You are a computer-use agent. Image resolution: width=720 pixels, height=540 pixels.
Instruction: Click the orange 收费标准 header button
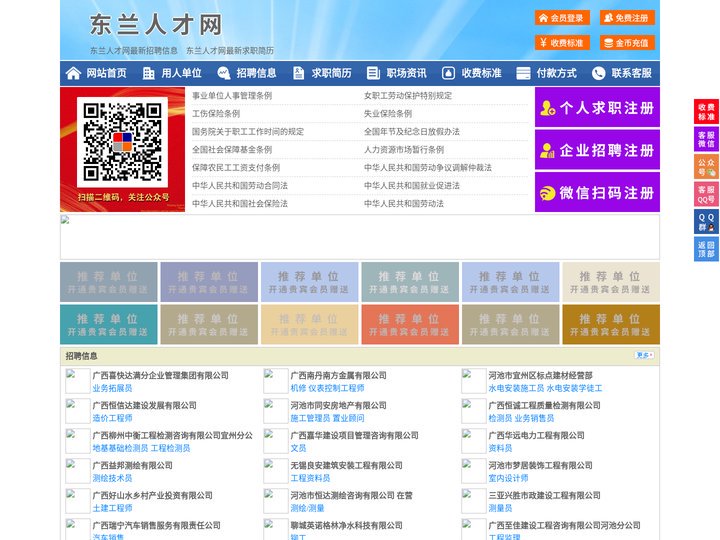(562, 43)
